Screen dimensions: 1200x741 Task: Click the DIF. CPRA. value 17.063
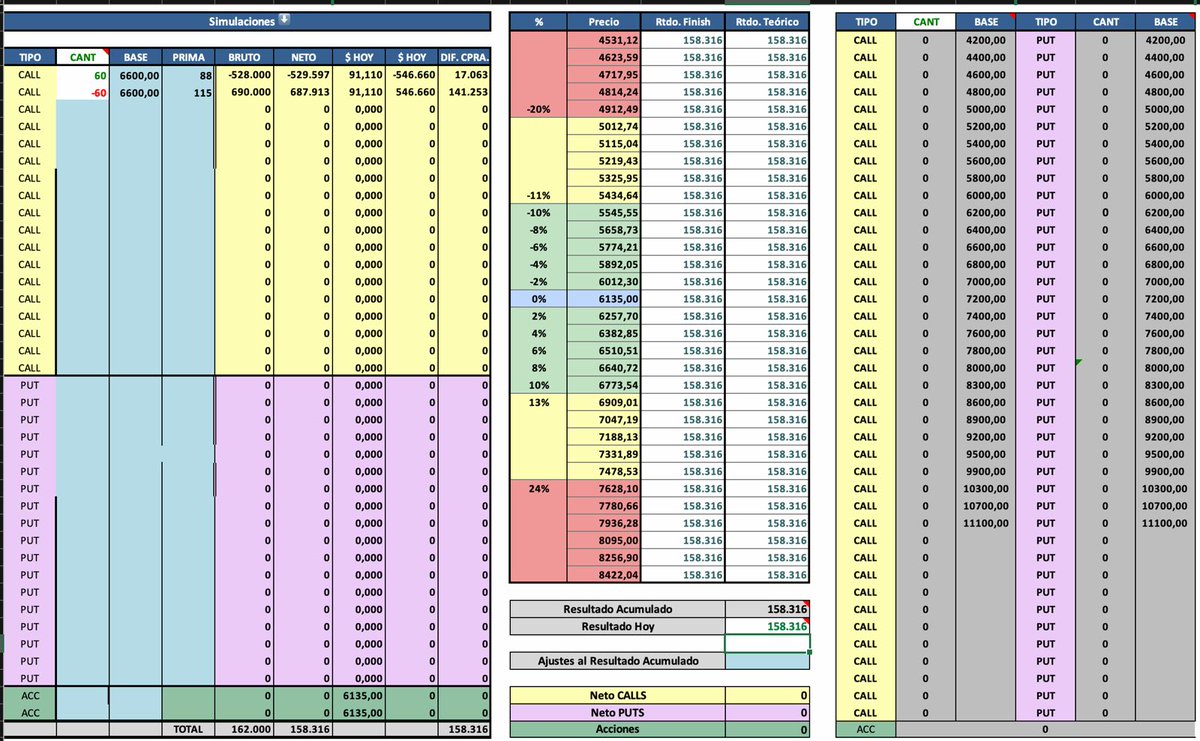coord(464,74)
